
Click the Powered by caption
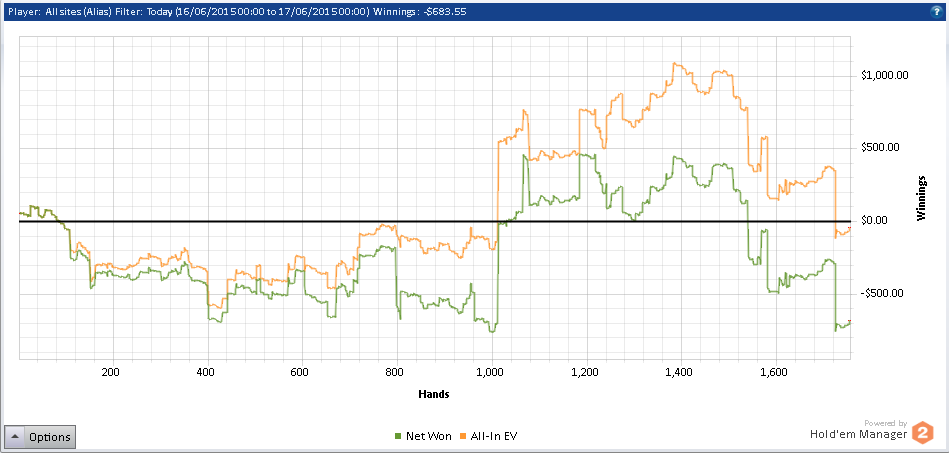[885, 423]
